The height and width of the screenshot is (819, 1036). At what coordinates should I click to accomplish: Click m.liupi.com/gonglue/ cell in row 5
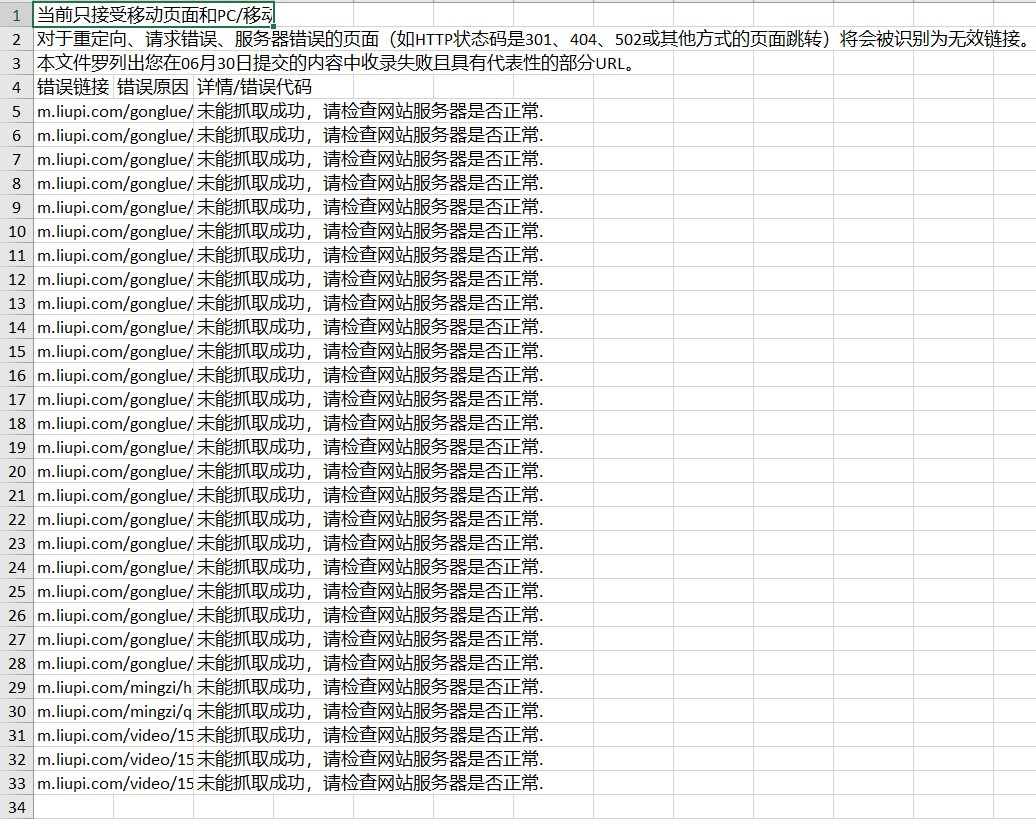click(114, 111)
